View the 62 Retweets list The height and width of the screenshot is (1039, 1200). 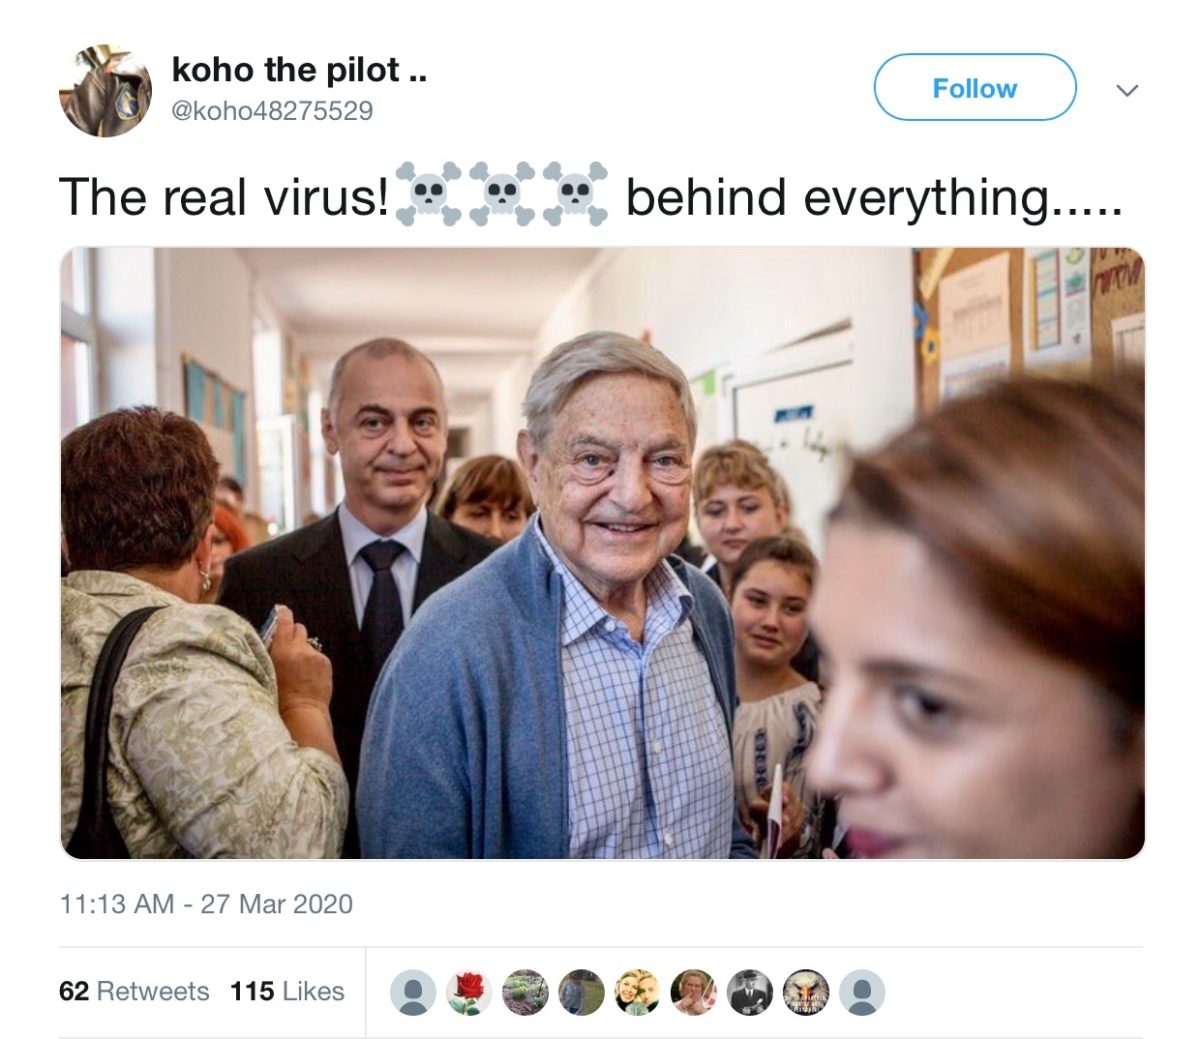(x=134, y=991)
